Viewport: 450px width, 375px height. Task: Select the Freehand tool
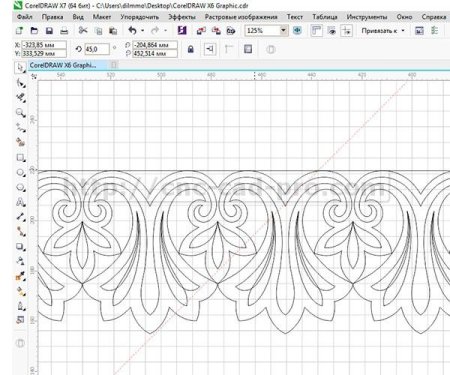coord(20,128)
